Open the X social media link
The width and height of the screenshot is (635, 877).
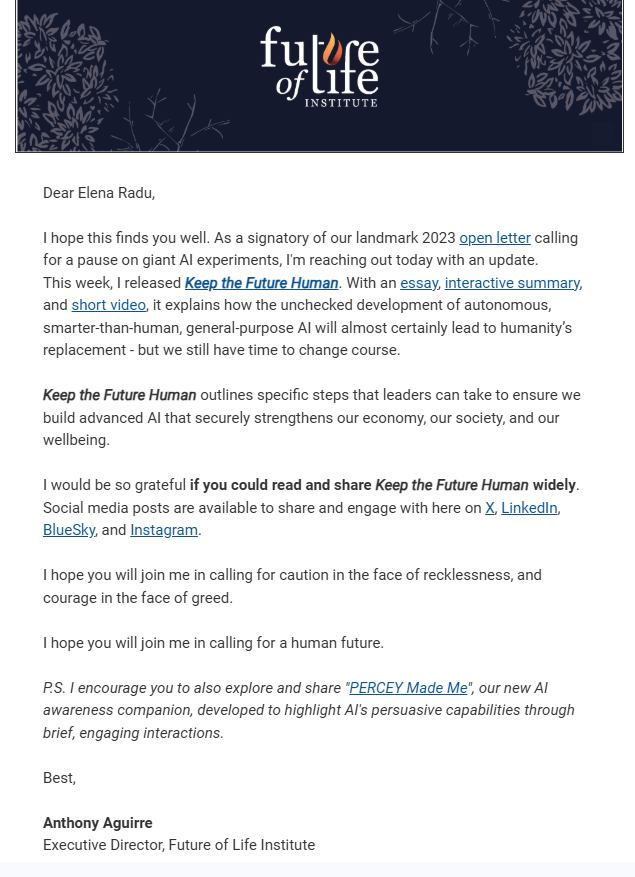[x=490, y=508]
